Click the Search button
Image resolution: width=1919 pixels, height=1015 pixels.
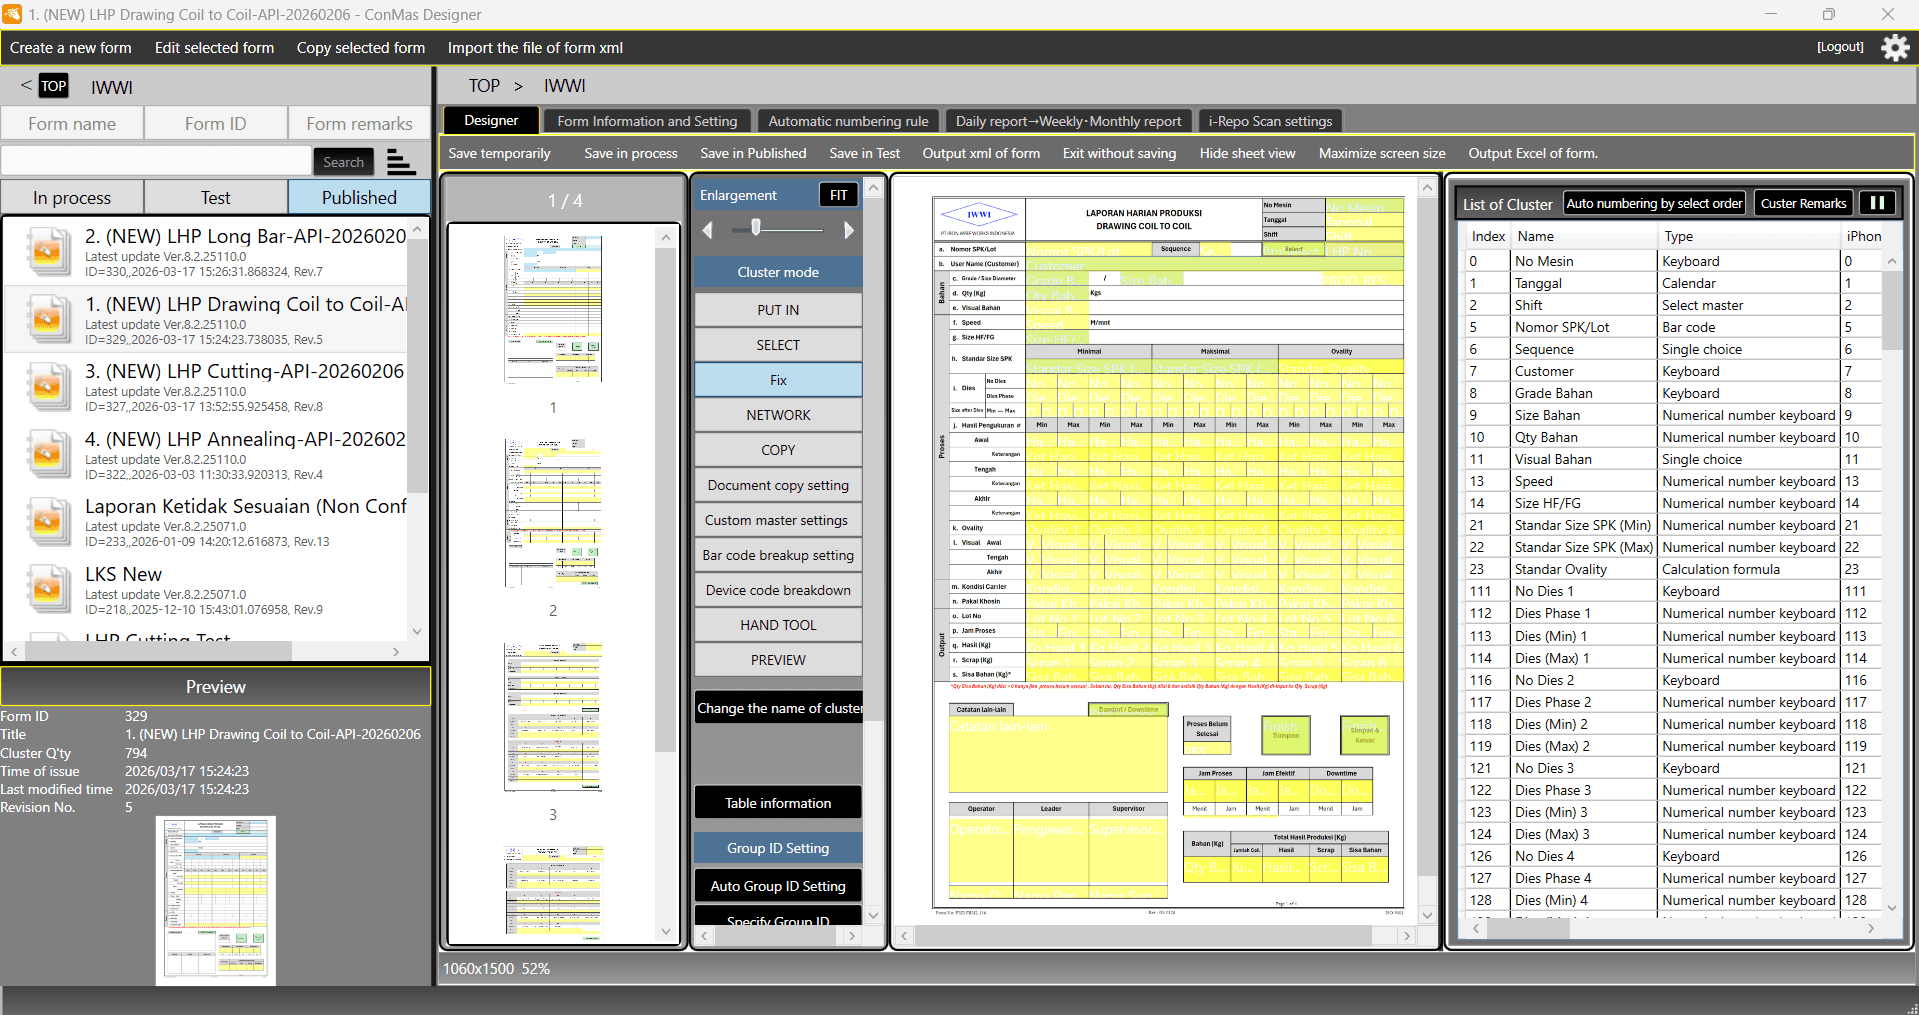[x=343, y=161]
